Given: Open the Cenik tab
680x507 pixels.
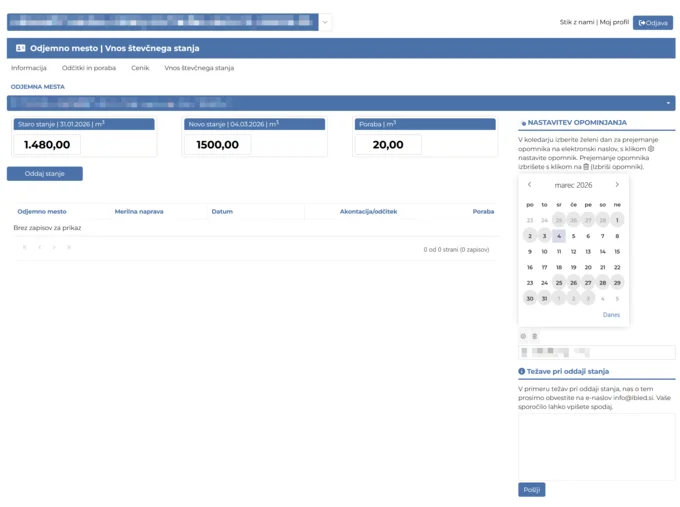Looking at the screenshot, I should point(140,68).
